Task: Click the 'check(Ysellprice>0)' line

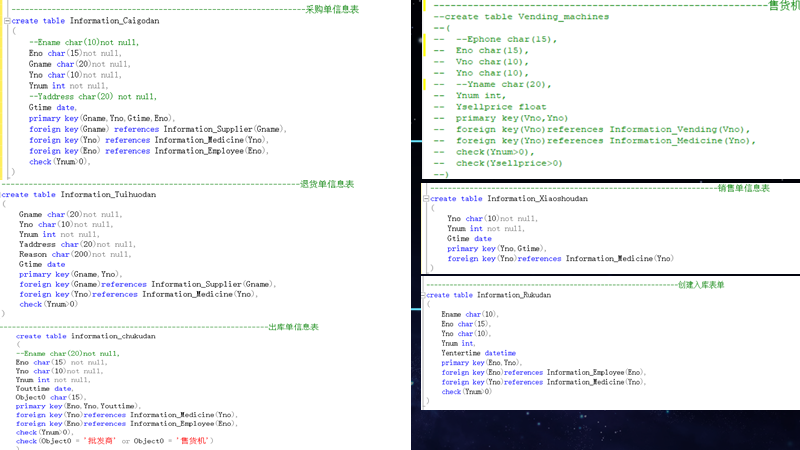Action: click(509, 163)
